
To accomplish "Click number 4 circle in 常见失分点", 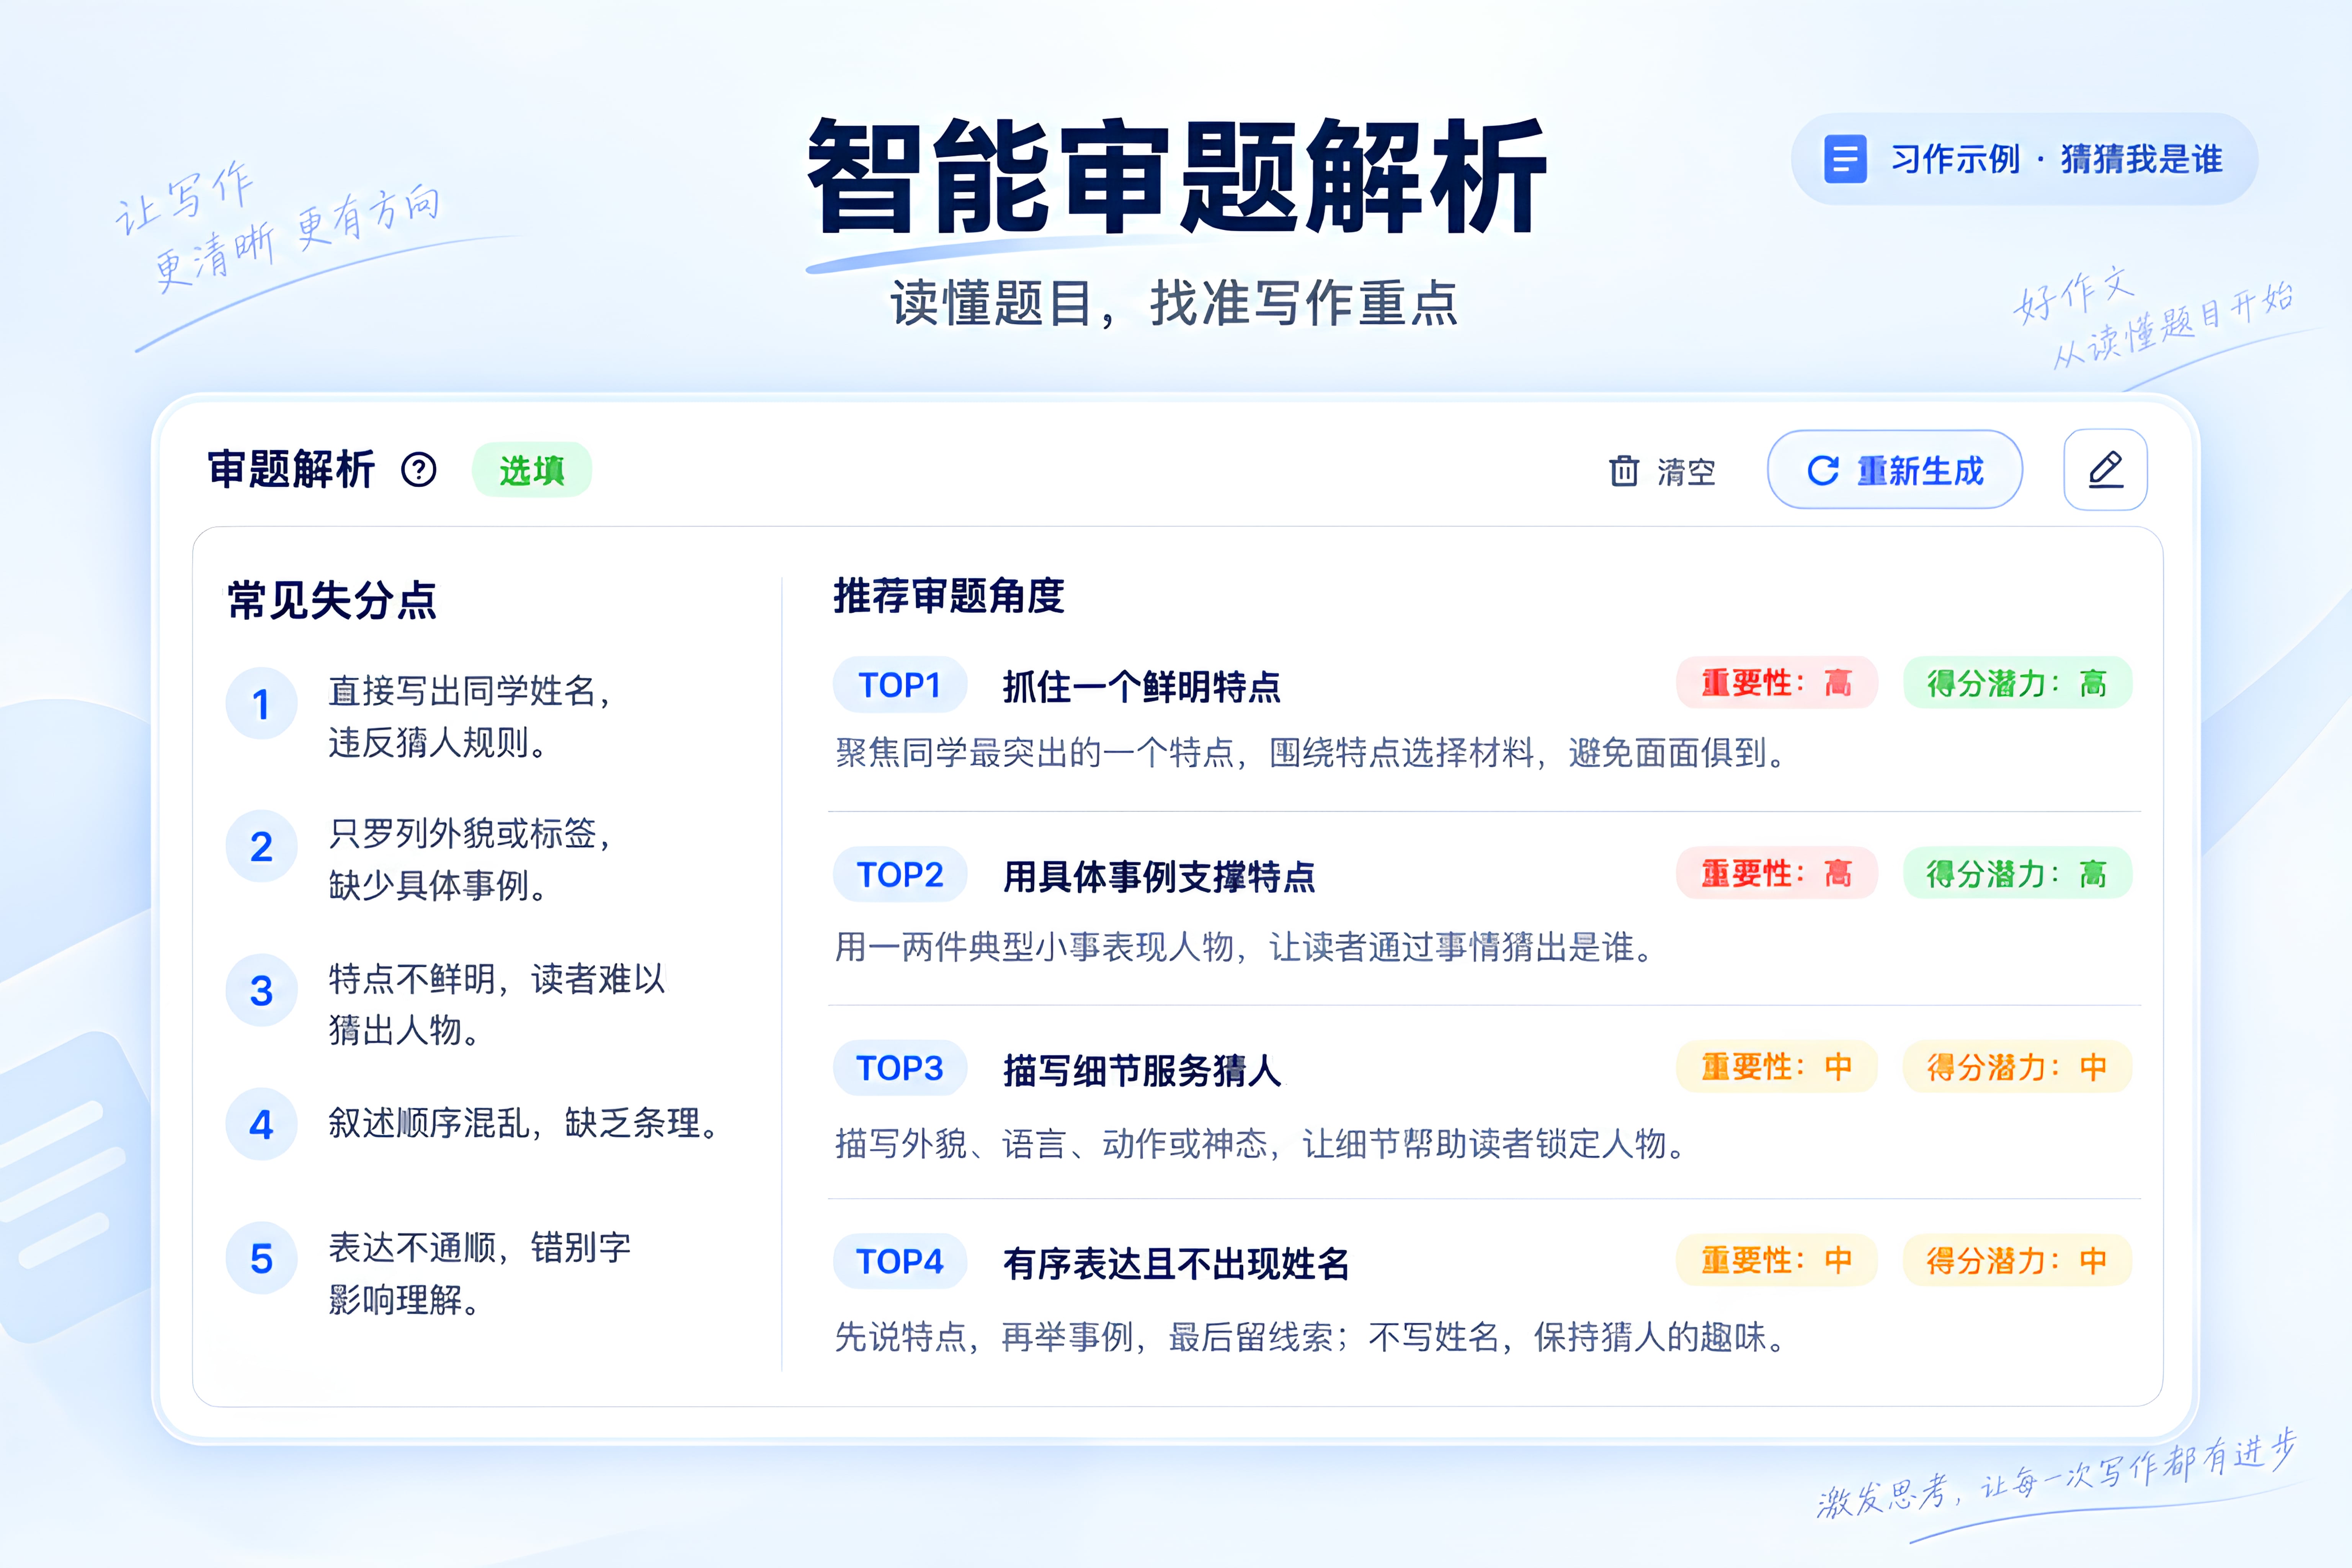I will tap(261, 1124).
